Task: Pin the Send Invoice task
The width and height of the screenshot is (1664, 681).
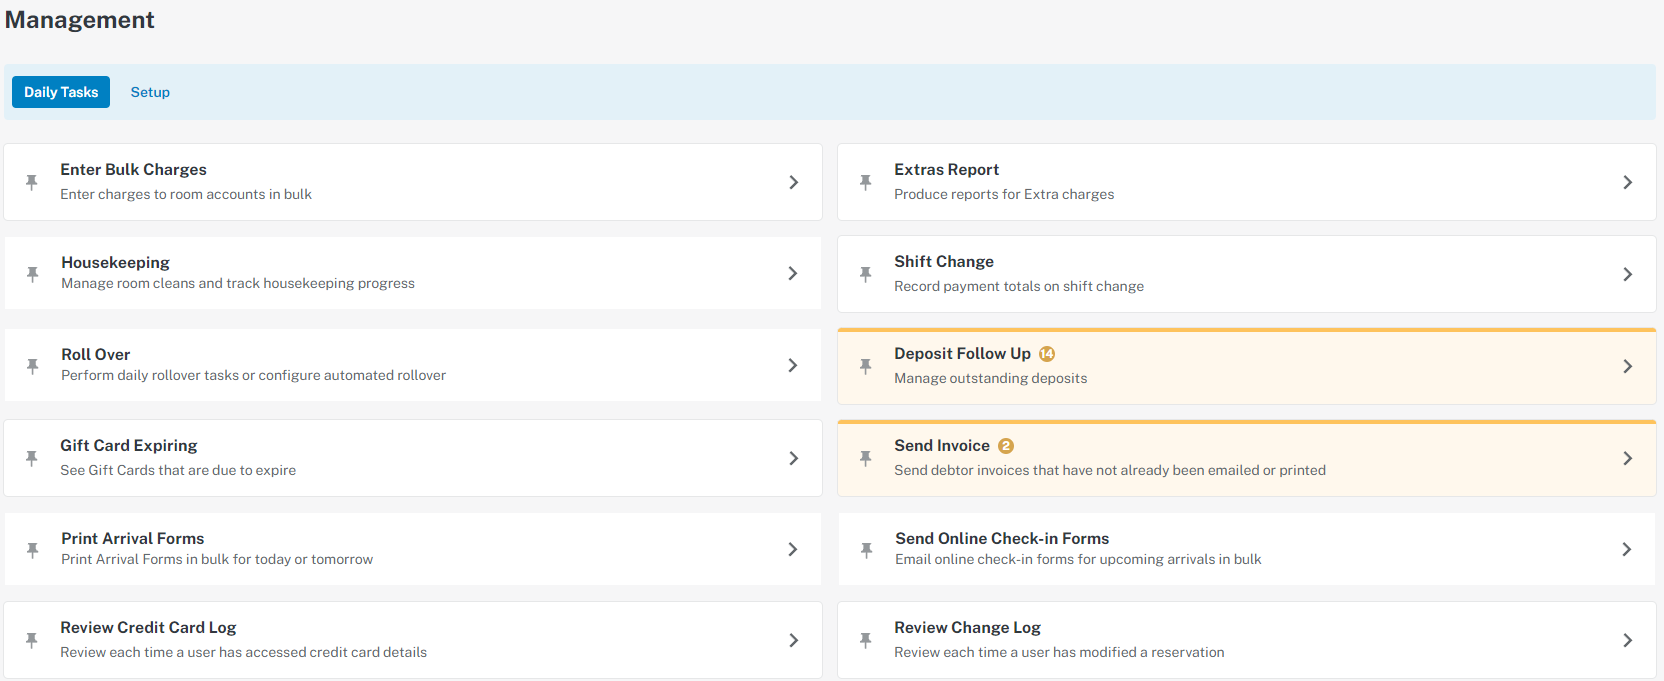Action: click(x=866, y=458)
